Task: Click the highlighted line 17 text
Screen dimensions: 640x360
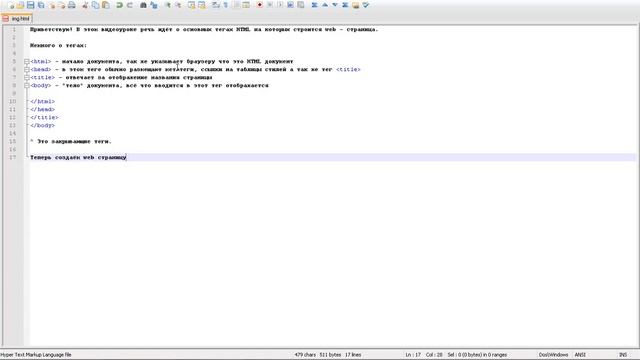Action: (x=78, y=158)
